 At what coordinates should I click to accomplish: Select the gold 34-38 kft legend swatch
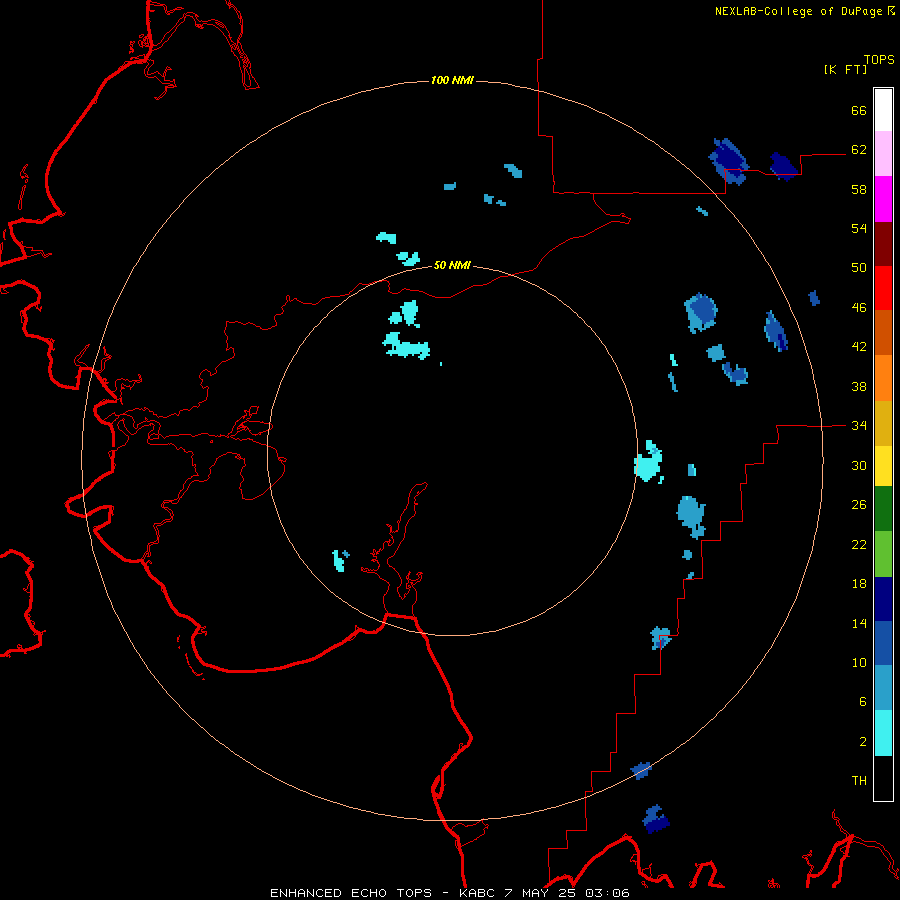point(883,424)
